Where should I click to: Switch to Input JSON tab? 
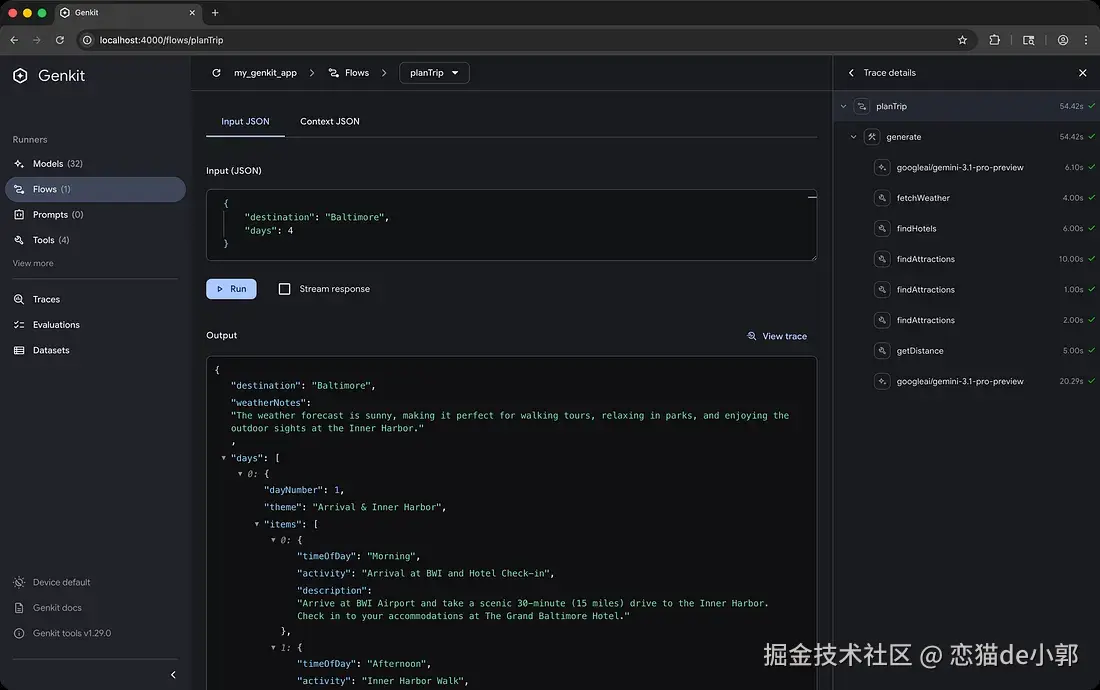click(x=246, y=121)
